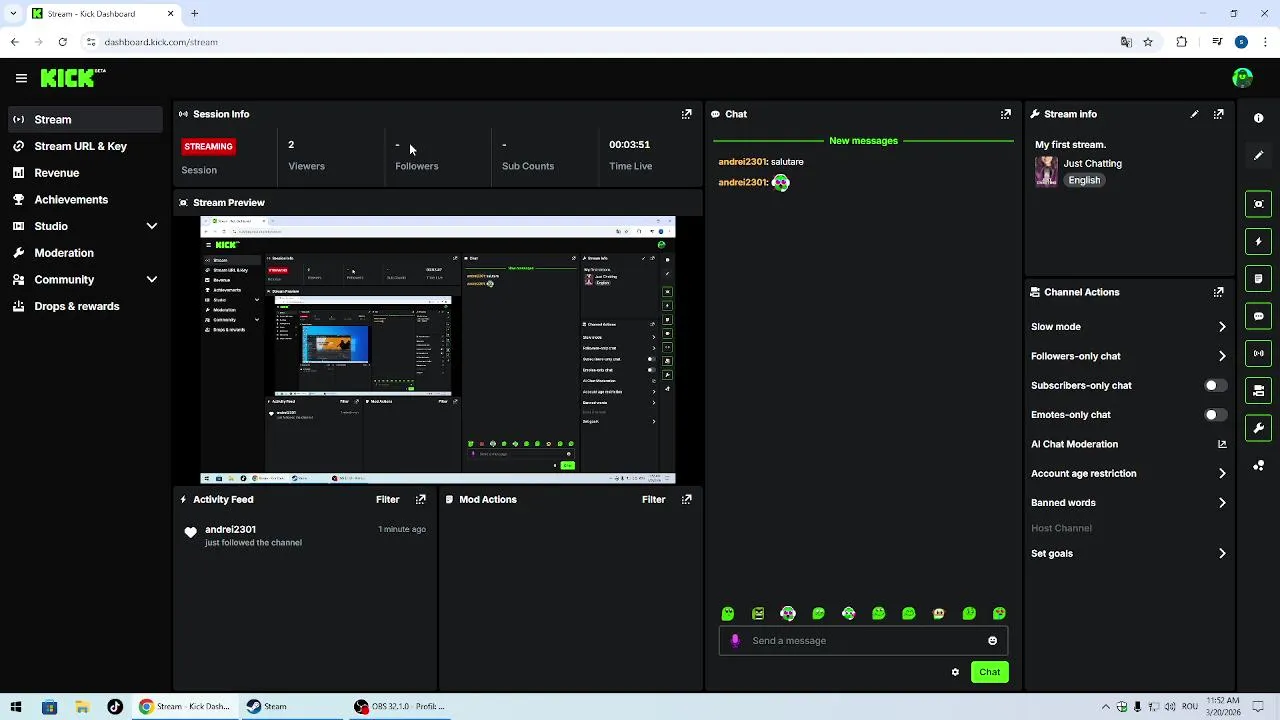The width and height of the screenshot is (1280, 720).
Task: Open File Explorer from the taskbar
Action: (x=82, y=707)
